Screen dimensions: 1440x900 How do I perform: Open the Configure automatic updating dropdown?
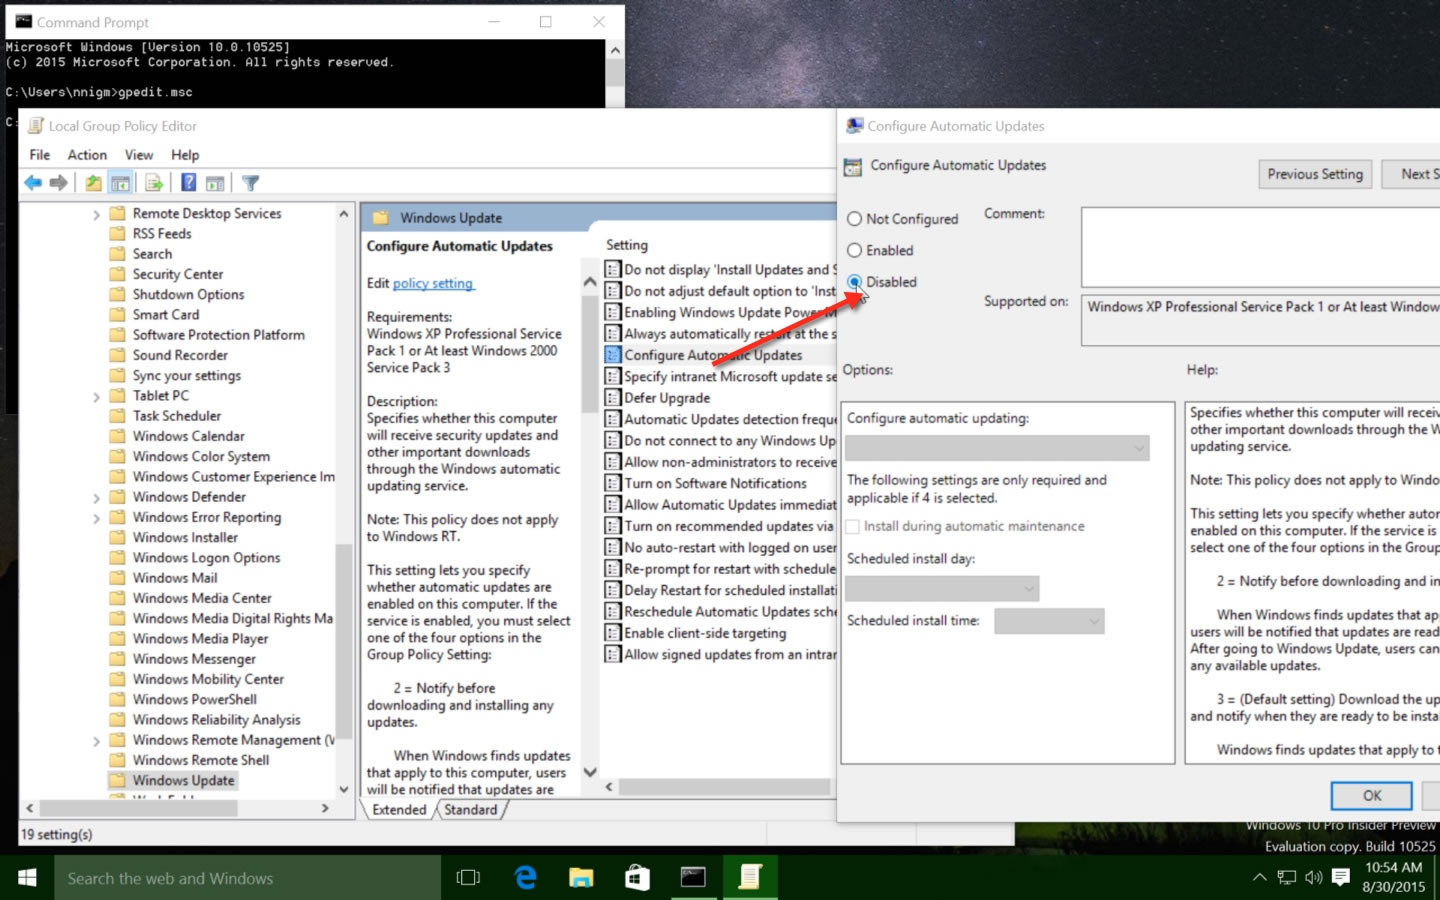[997, 447]
